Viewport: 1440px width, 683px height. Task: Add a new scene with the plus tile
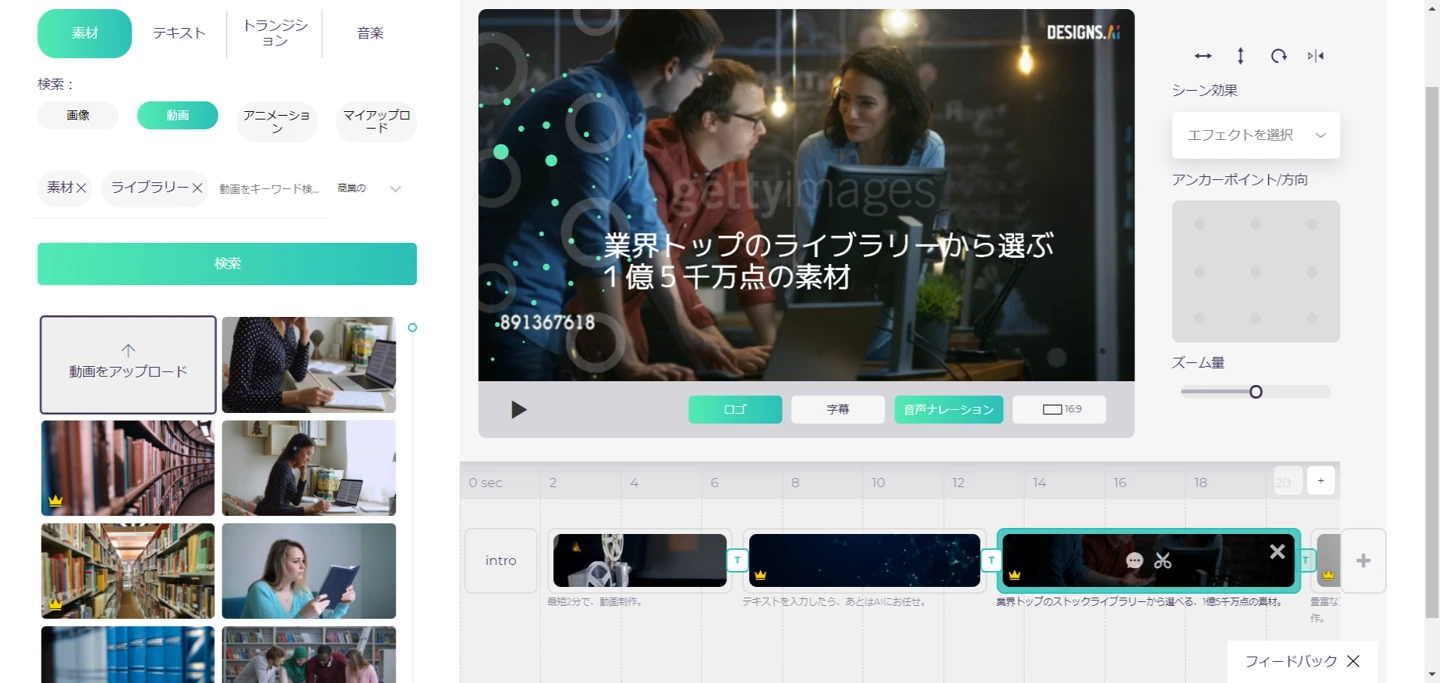1363,561
